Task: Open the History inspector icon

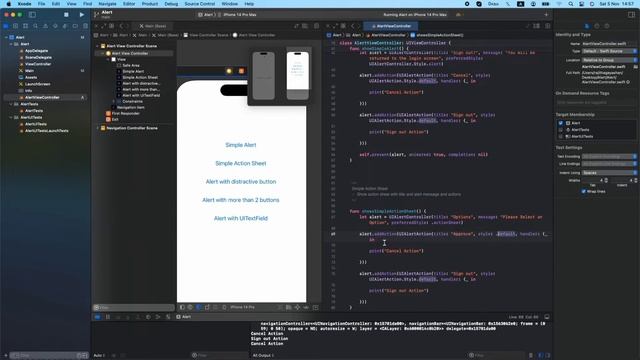Action: [597, 26]
